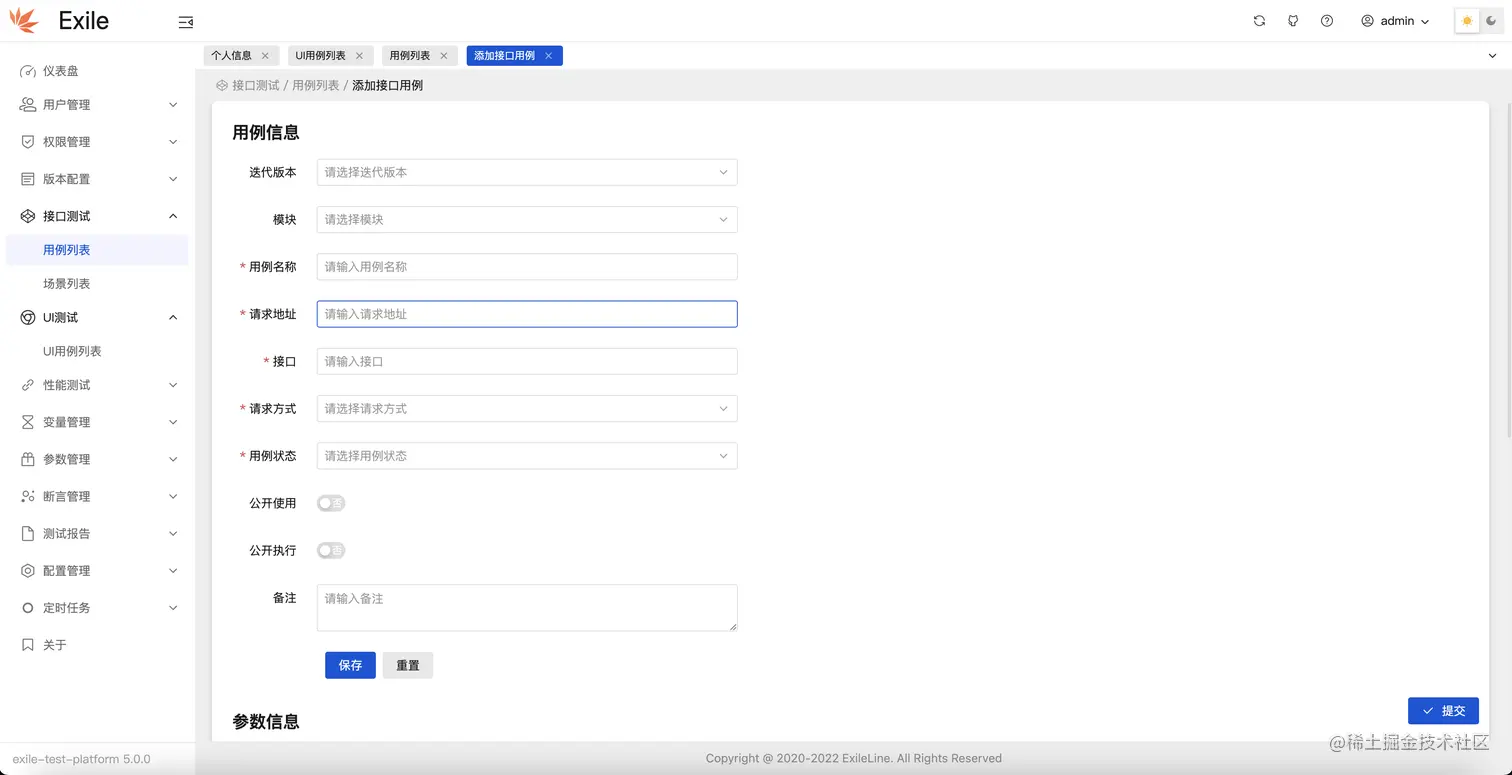Open the GitHub icon link

click(x=1293, y=21)
